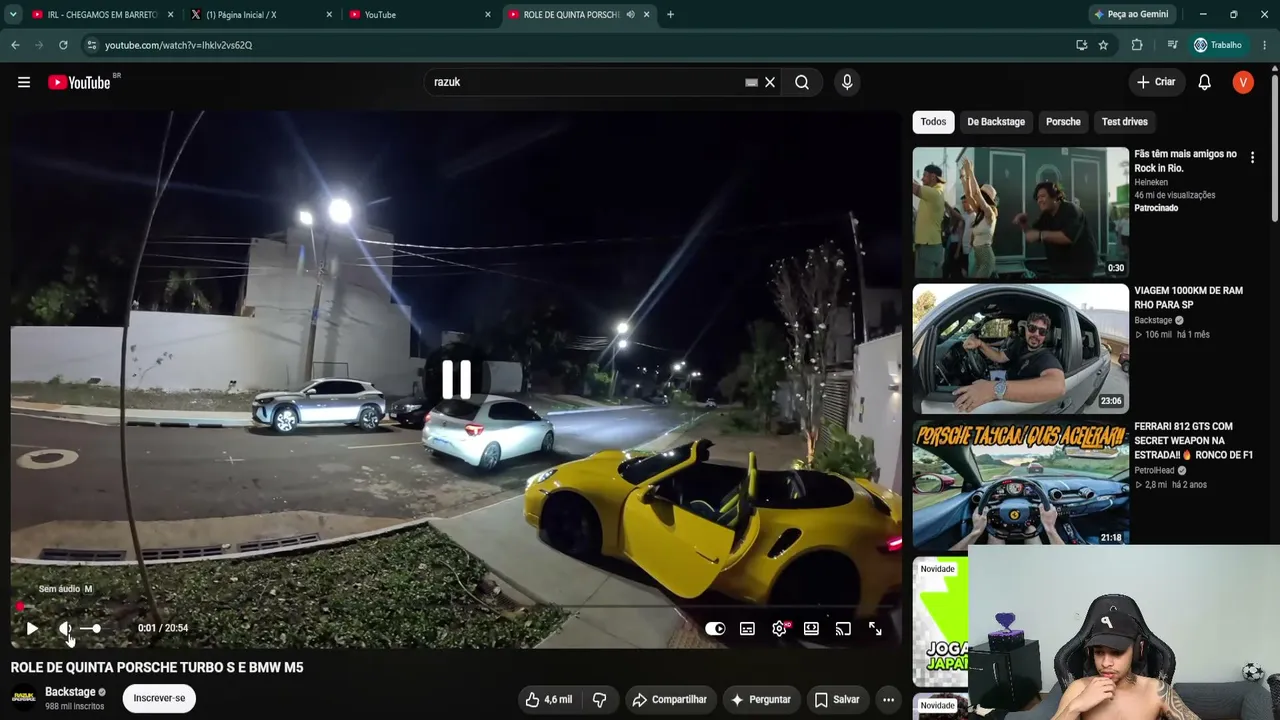Toggle the autoplay switch in the player
This screenshot has width=1280, height=720.
click(715, 628)
